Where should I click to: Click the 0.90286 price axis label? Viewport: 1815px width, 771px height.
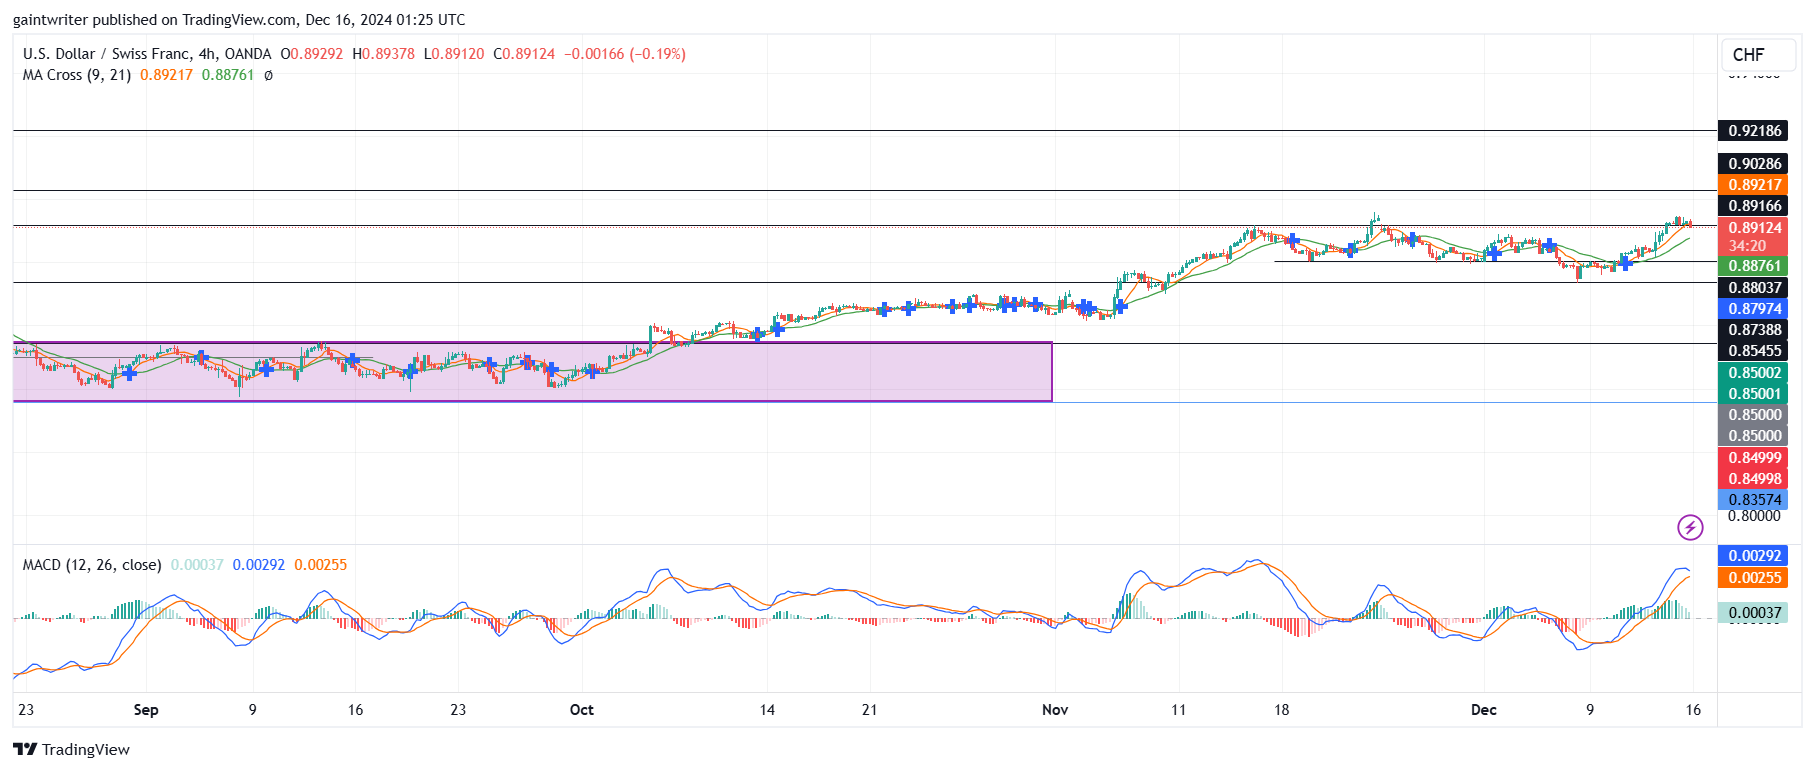(x=1752, y=164)
